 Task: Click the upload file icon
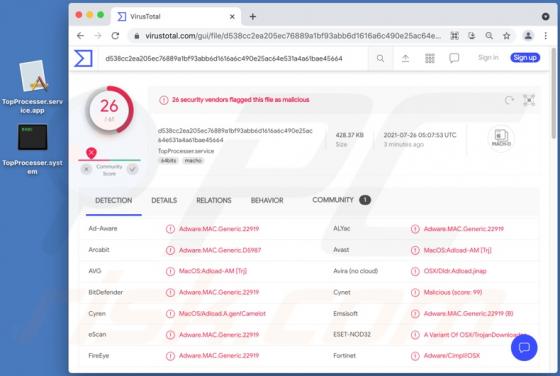405,58
